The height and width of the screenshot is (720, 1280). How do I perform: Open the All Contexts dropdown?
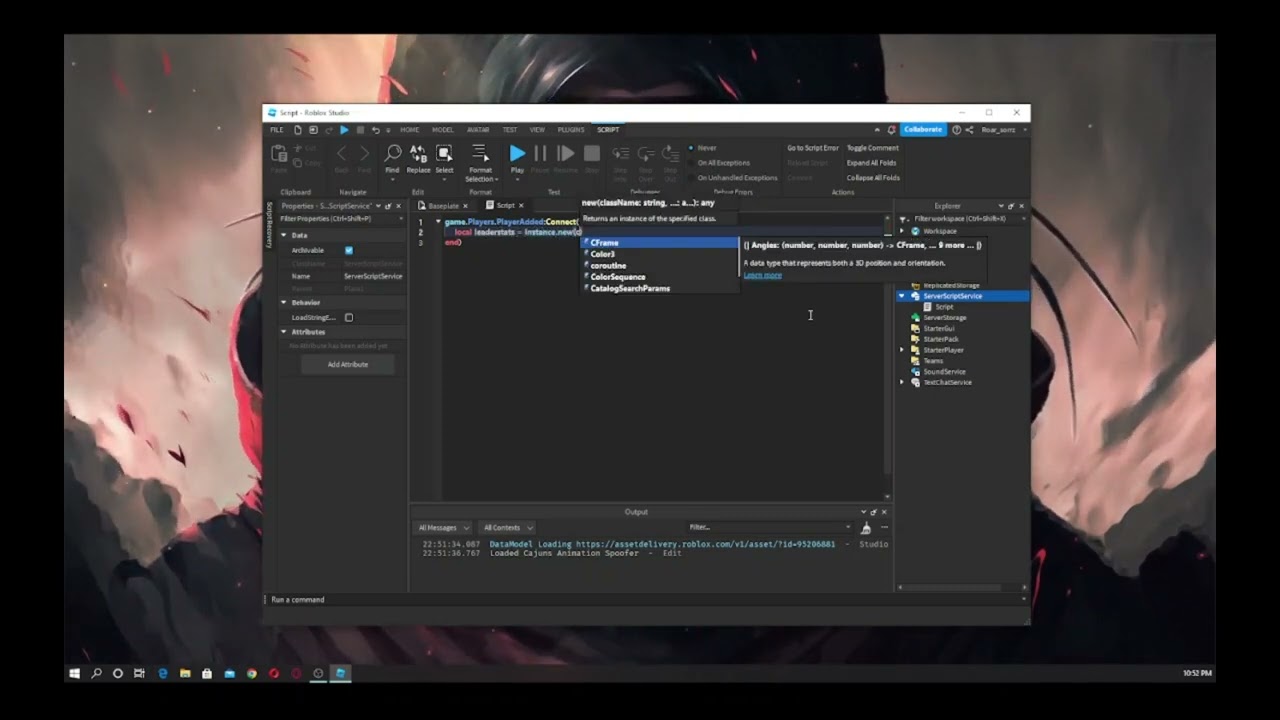tap(508, 528)
